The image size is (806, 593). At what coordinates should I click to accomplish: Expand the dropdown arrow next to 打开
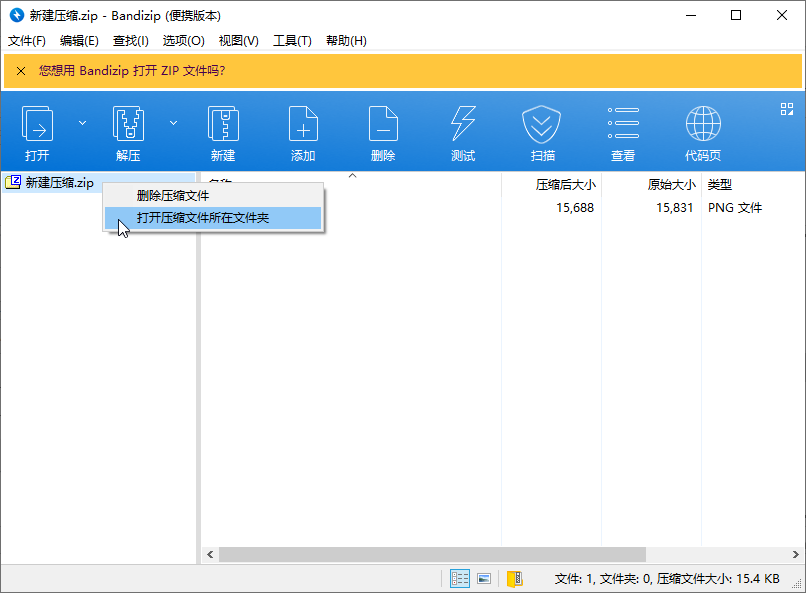point(82,123)
